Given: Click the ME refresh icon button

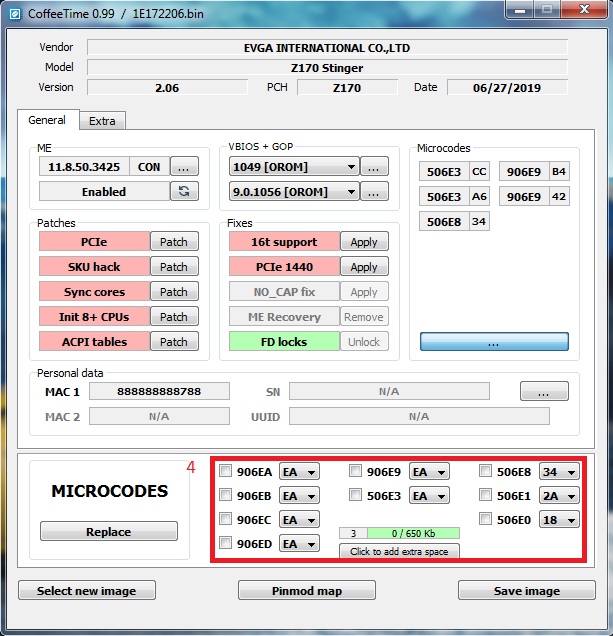Looking at the screenshot, I should point(185,191).
